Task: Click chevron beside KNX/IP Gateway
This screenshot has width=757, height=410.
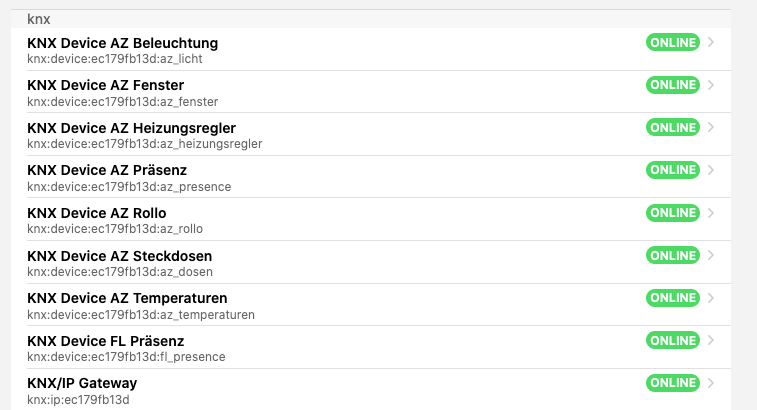Action: [711, 383]
